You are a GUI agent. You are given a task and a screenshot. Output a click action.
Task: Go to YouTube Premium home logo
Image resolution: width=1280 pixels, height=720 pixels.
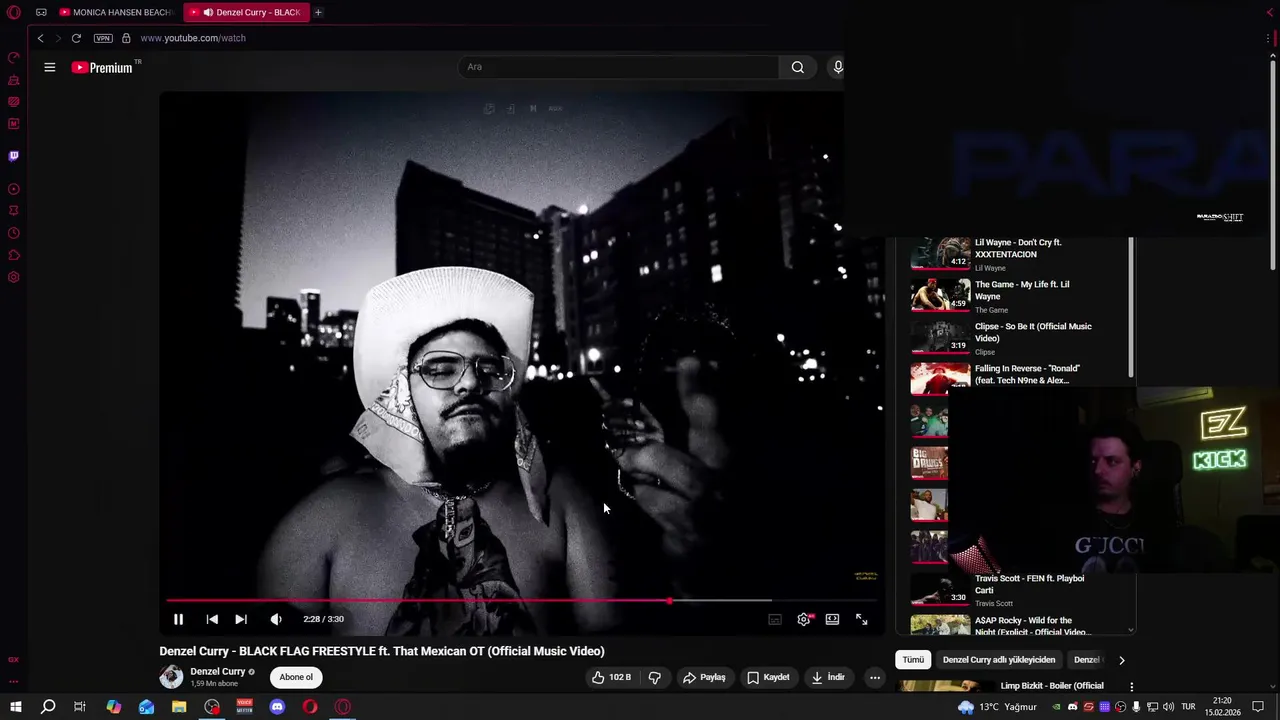click(x=105, y=67)
